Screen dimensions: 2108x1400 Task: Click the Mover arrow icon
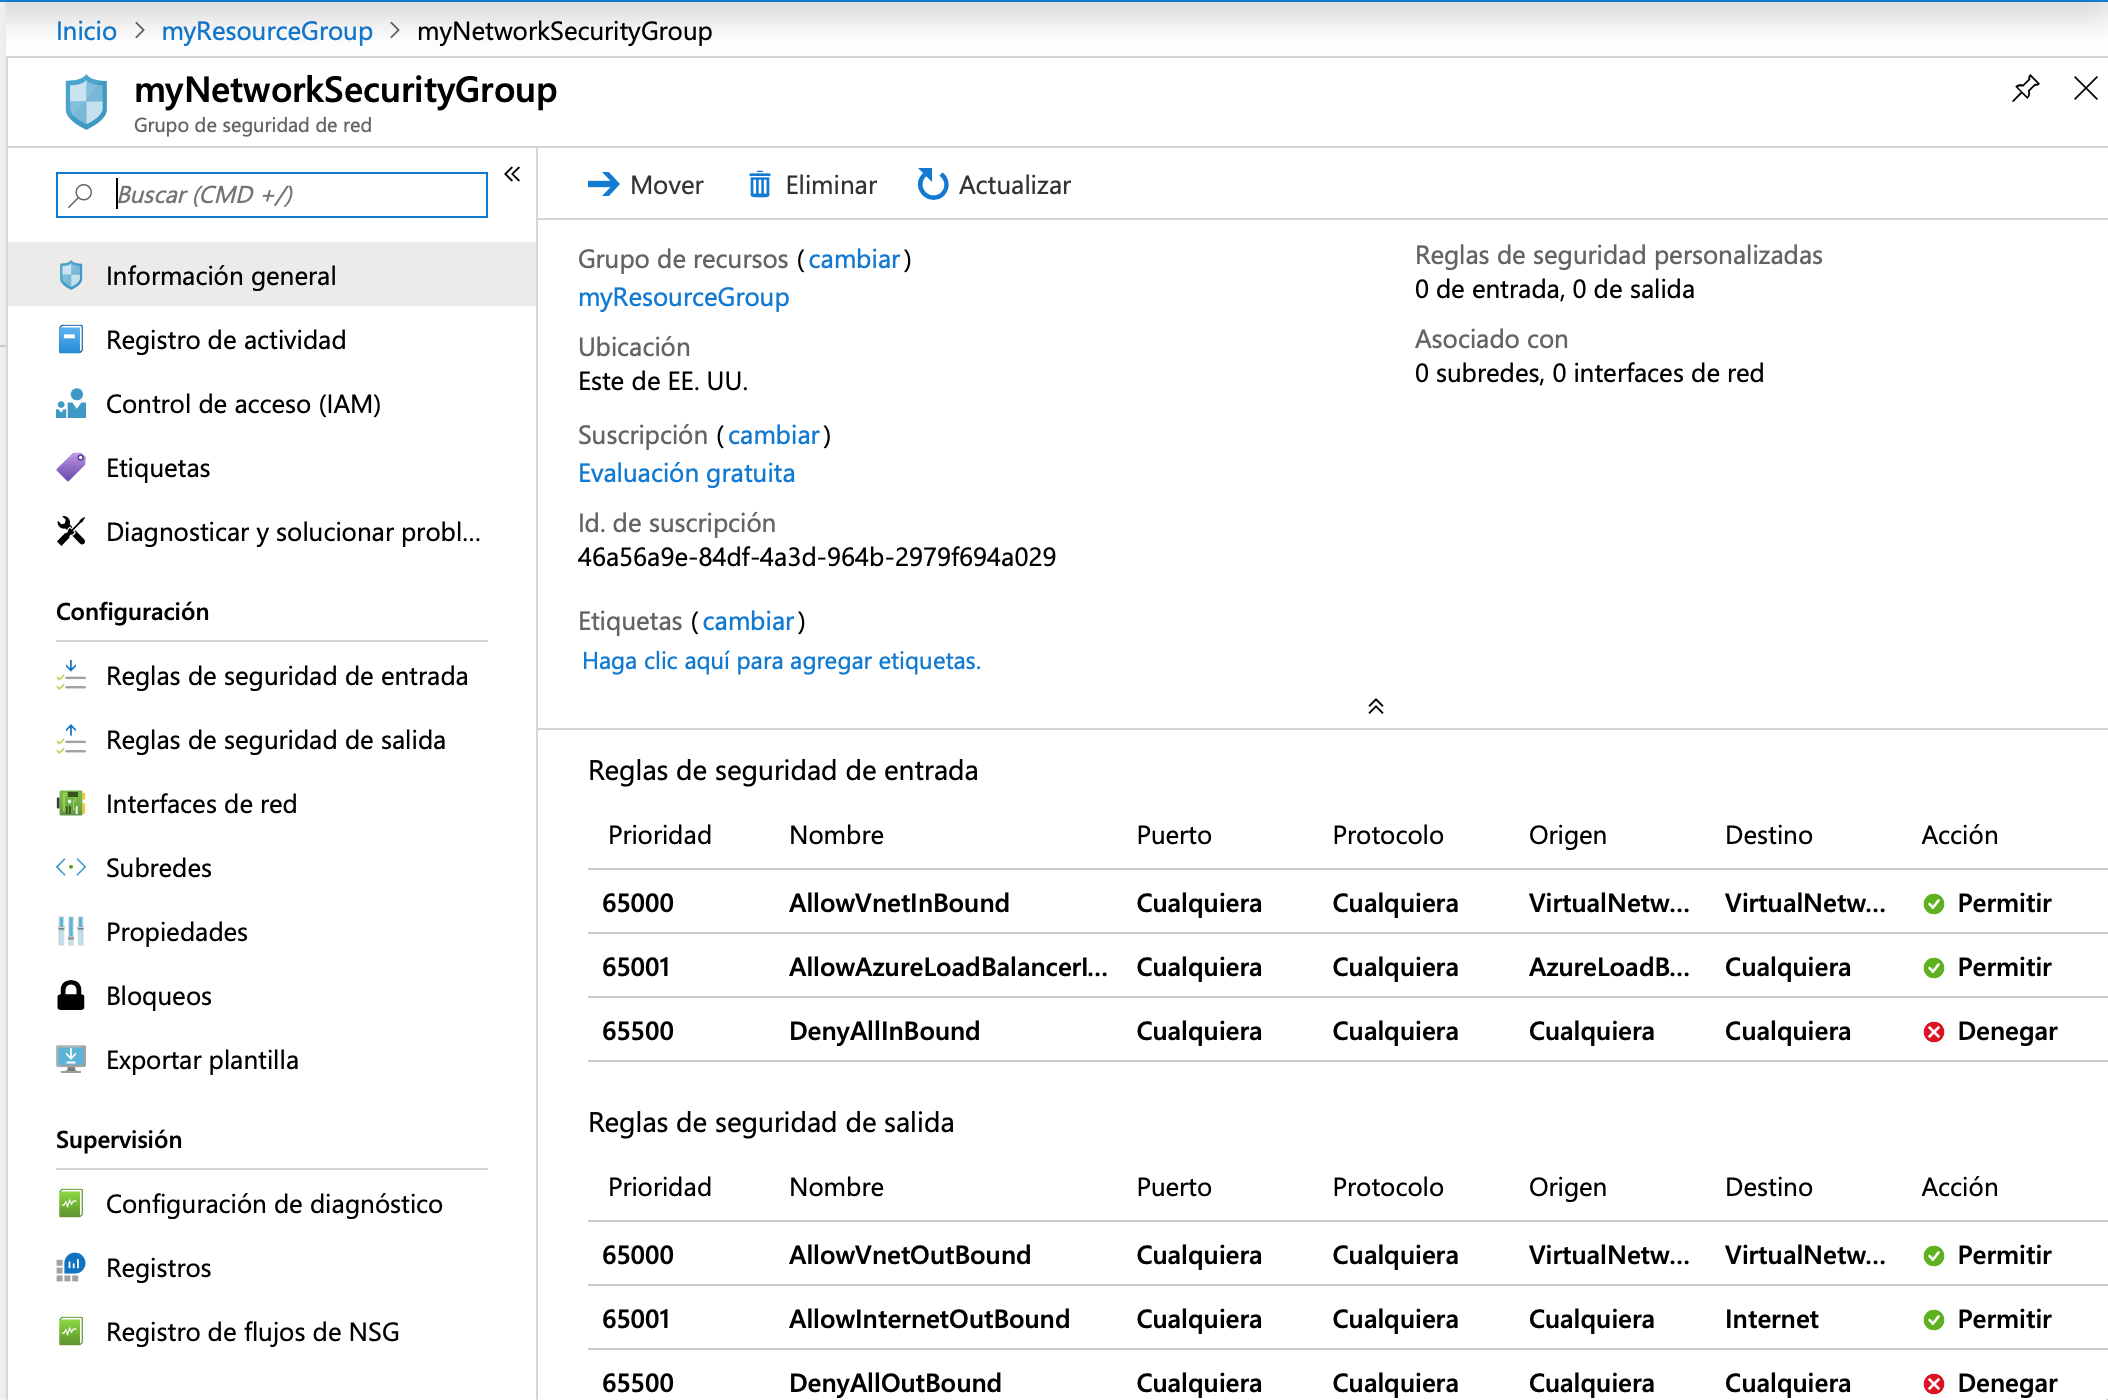[603, 184]
